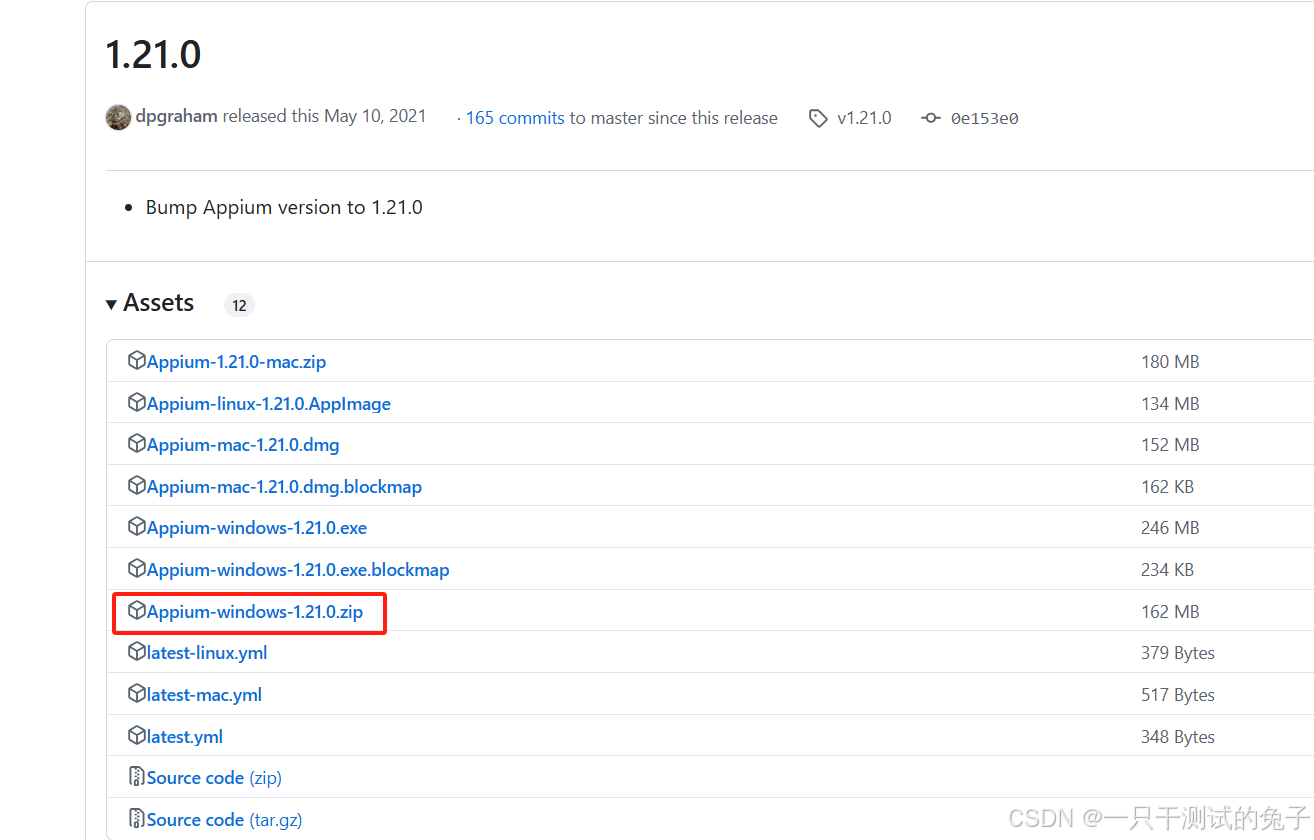This screenshot has width=1314, height=840.
Task: Download latest.yml file
Action: pyautogui.click(x=185, y=737)
